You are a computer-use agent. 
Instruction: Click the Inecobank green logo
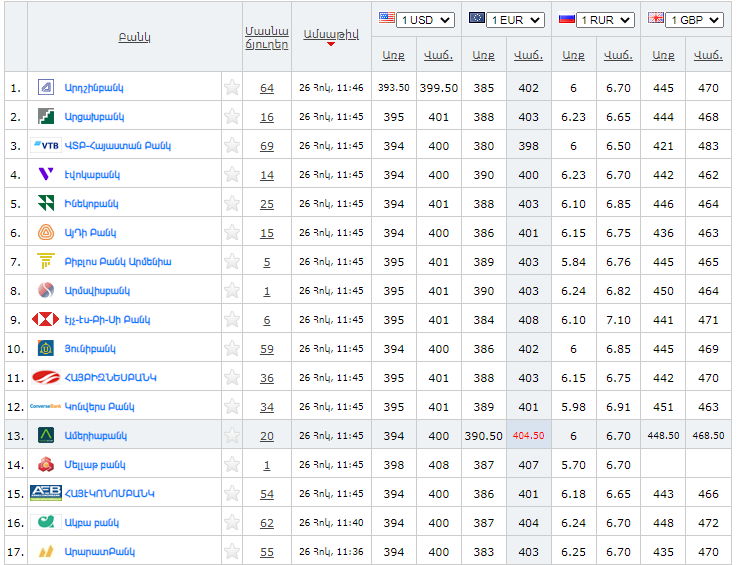click(46, 204)
